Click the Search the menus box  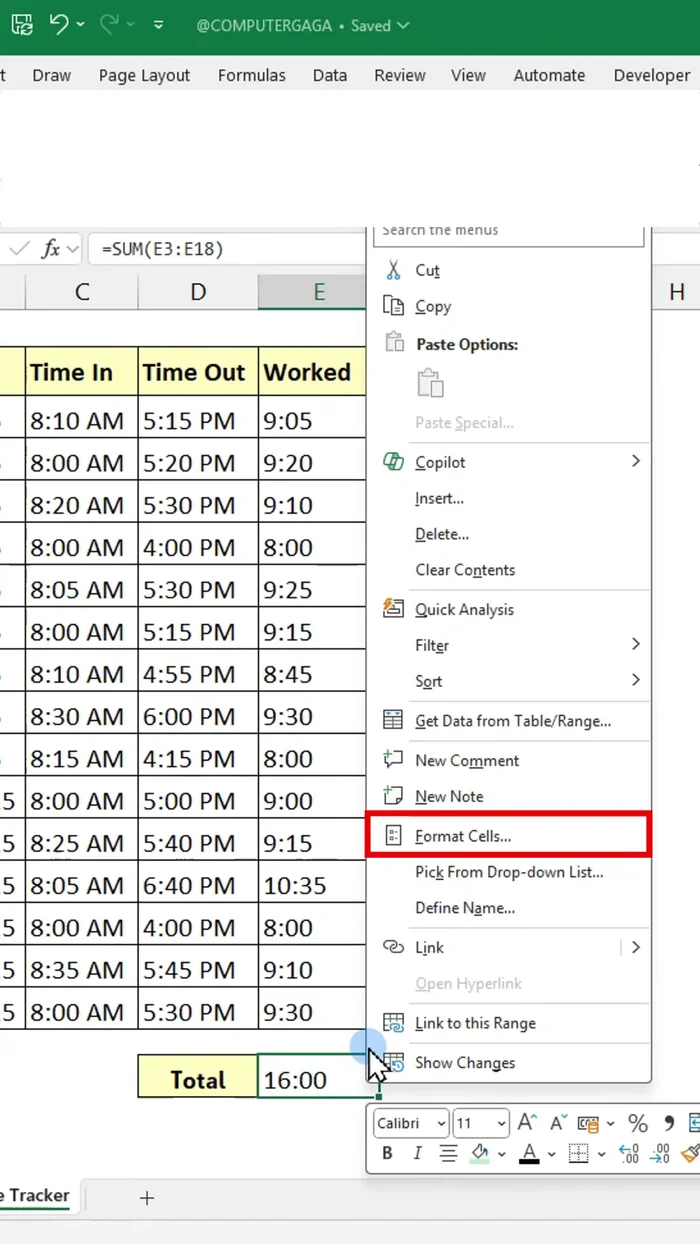click(509, 233)
